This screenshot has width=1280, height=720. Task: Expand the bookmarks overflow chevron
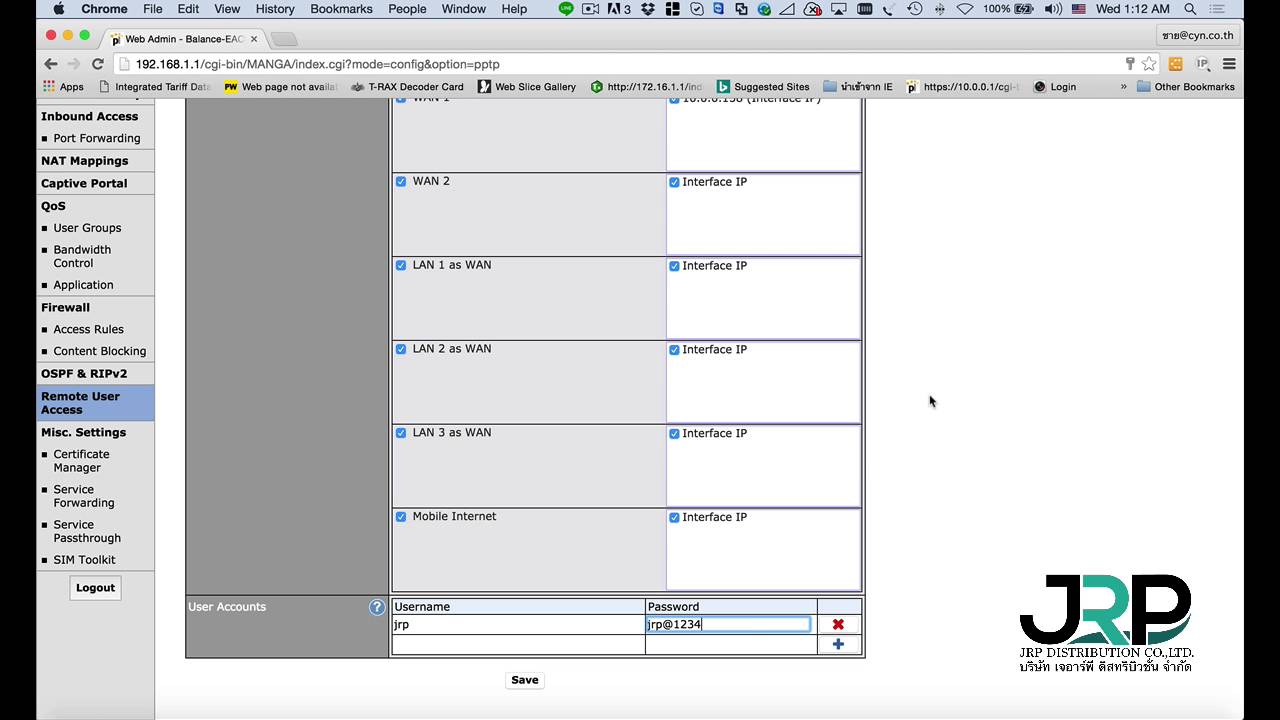click(x=1124, y=87)
